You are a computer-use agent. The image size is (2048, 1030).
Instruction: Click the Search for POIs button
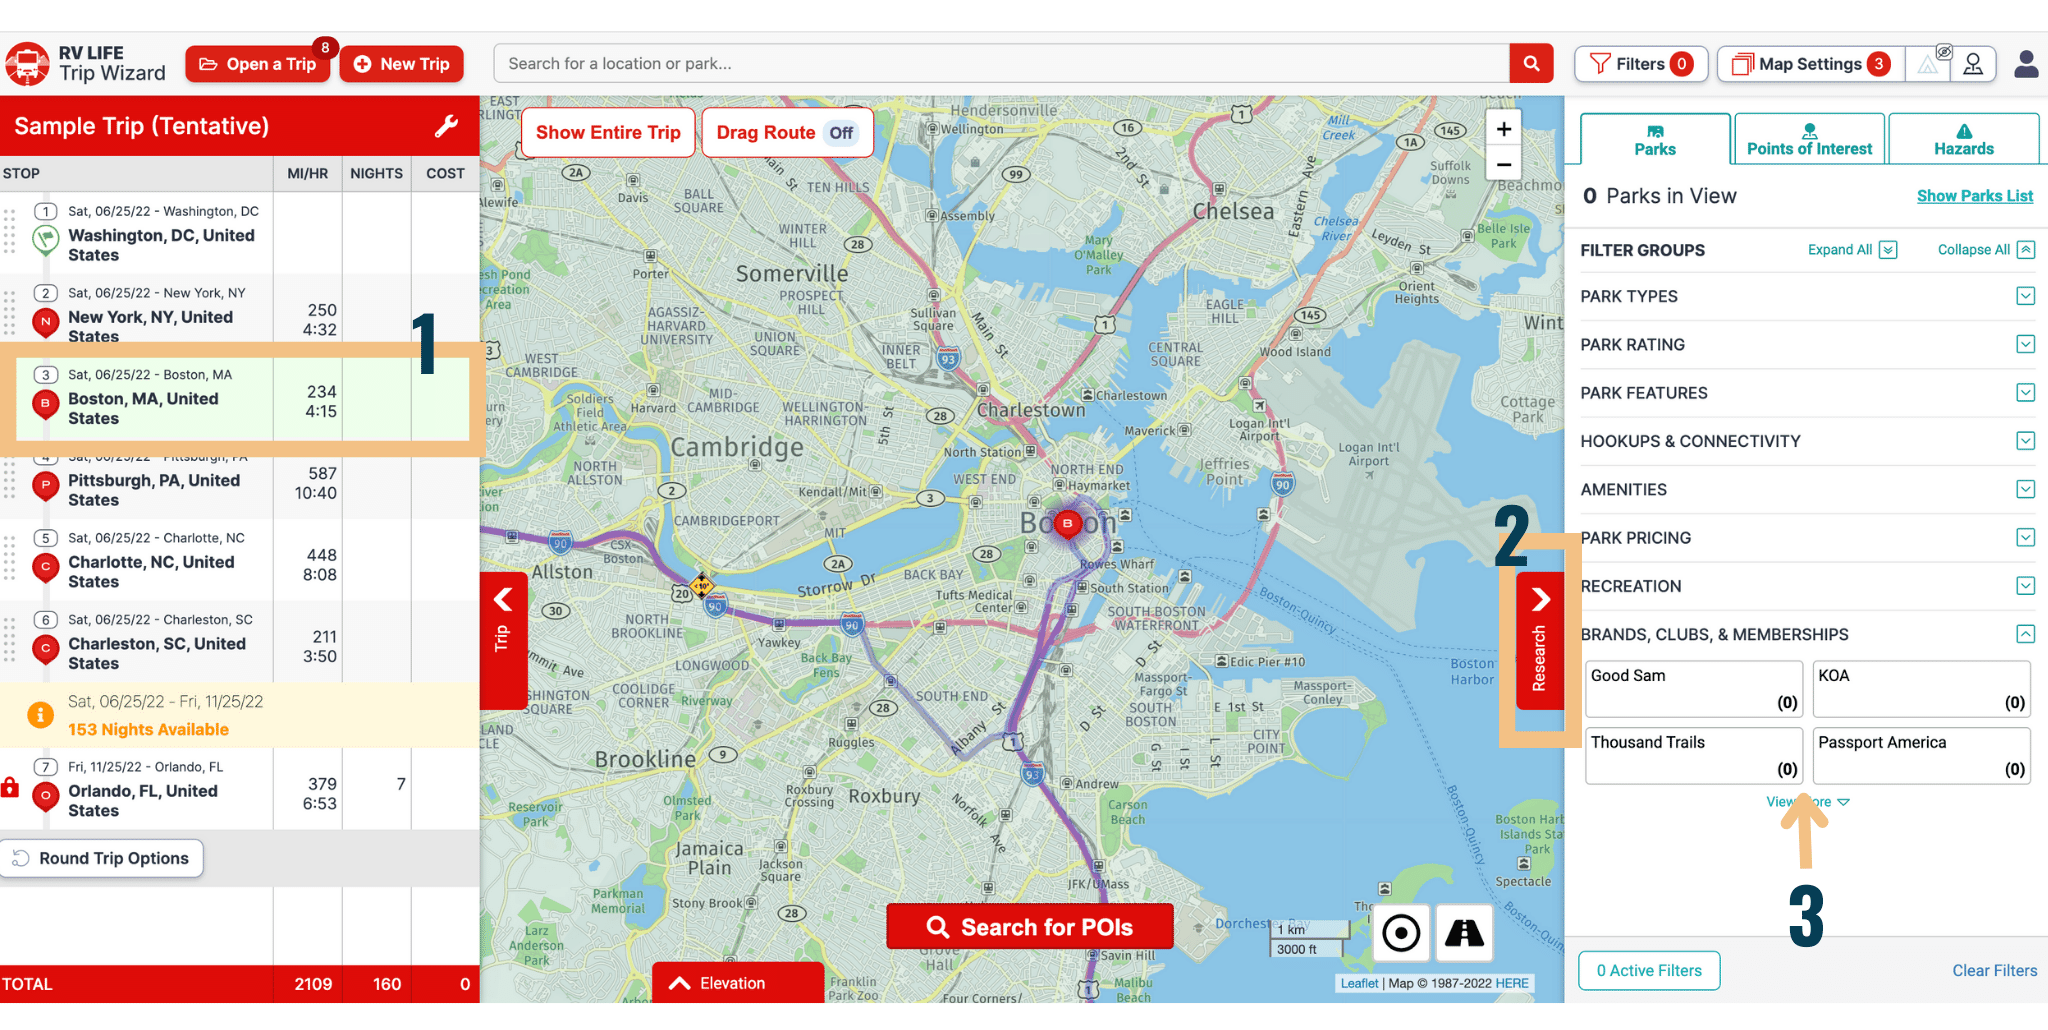1030,927
